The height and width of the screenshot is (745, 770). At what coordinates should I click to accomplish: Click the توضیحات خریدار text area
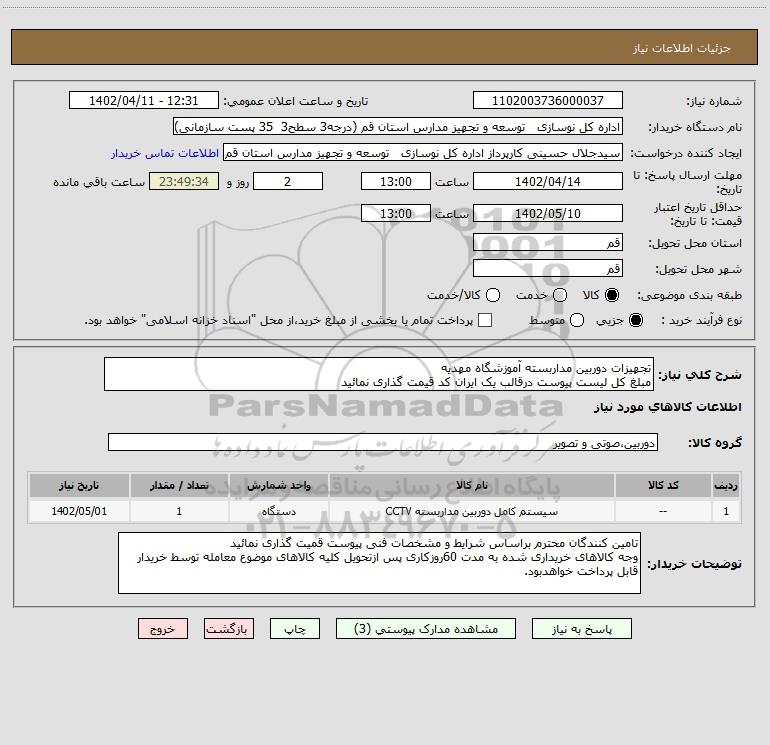click(x=379, y=563)
